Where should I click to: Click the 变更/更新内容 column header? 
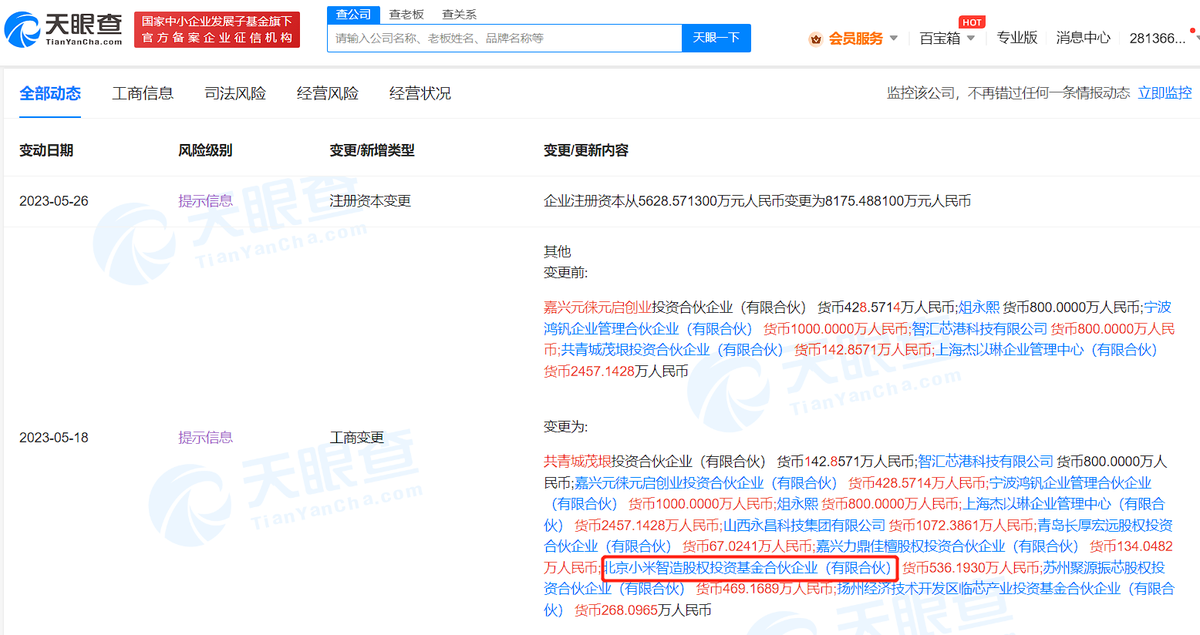click(586, 150)
